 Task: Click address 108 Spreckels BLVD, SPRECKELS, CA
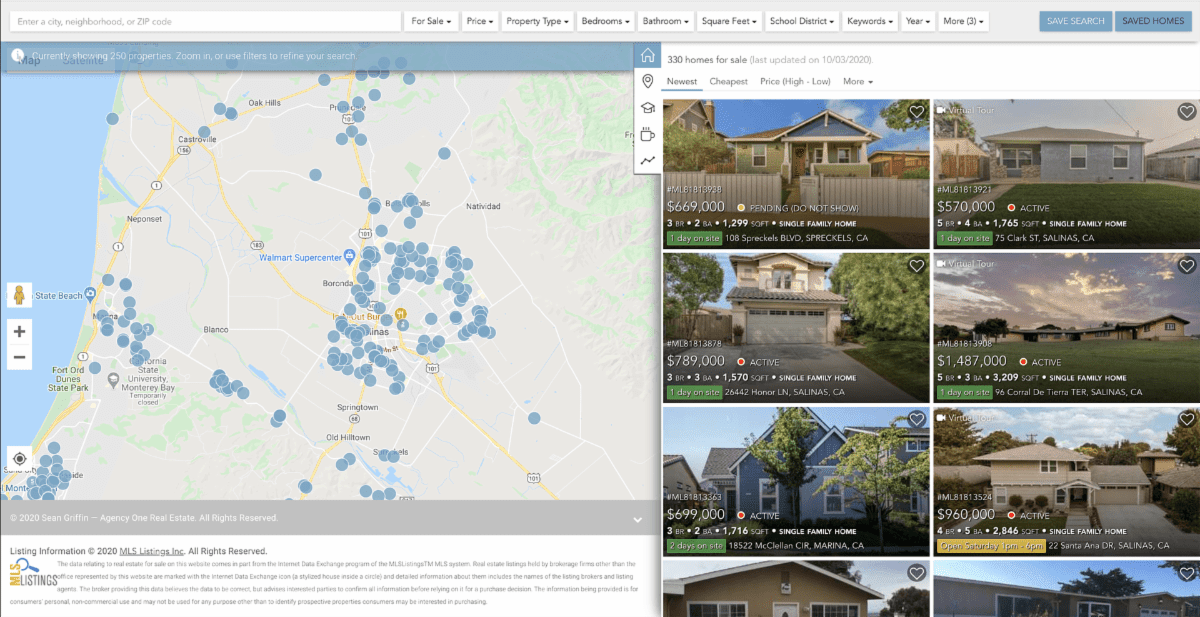(796, 239)
